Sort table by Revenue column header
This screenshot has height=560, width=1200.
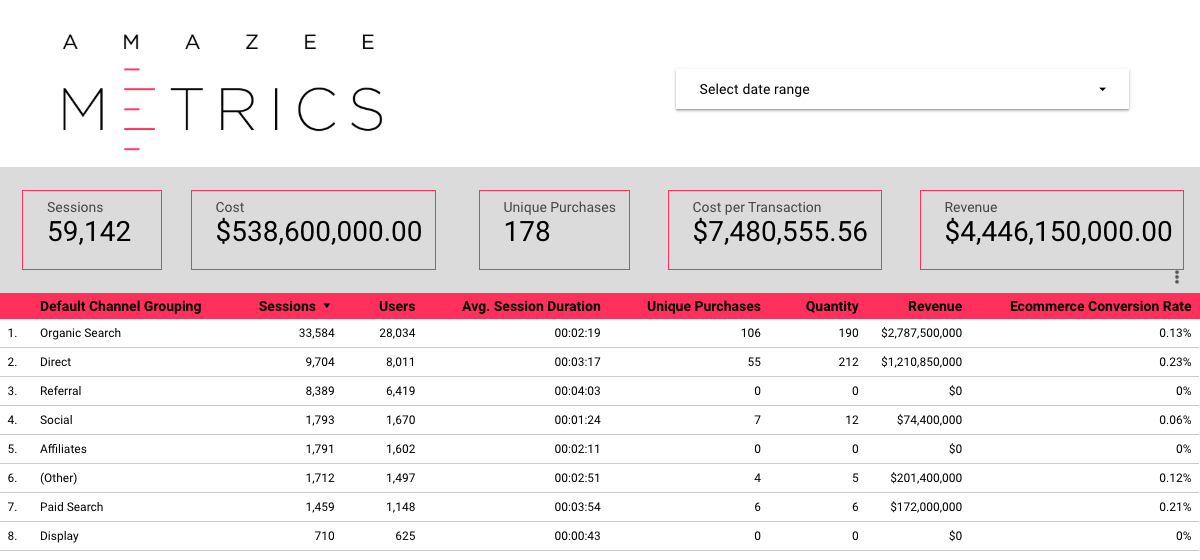[934, 307]
